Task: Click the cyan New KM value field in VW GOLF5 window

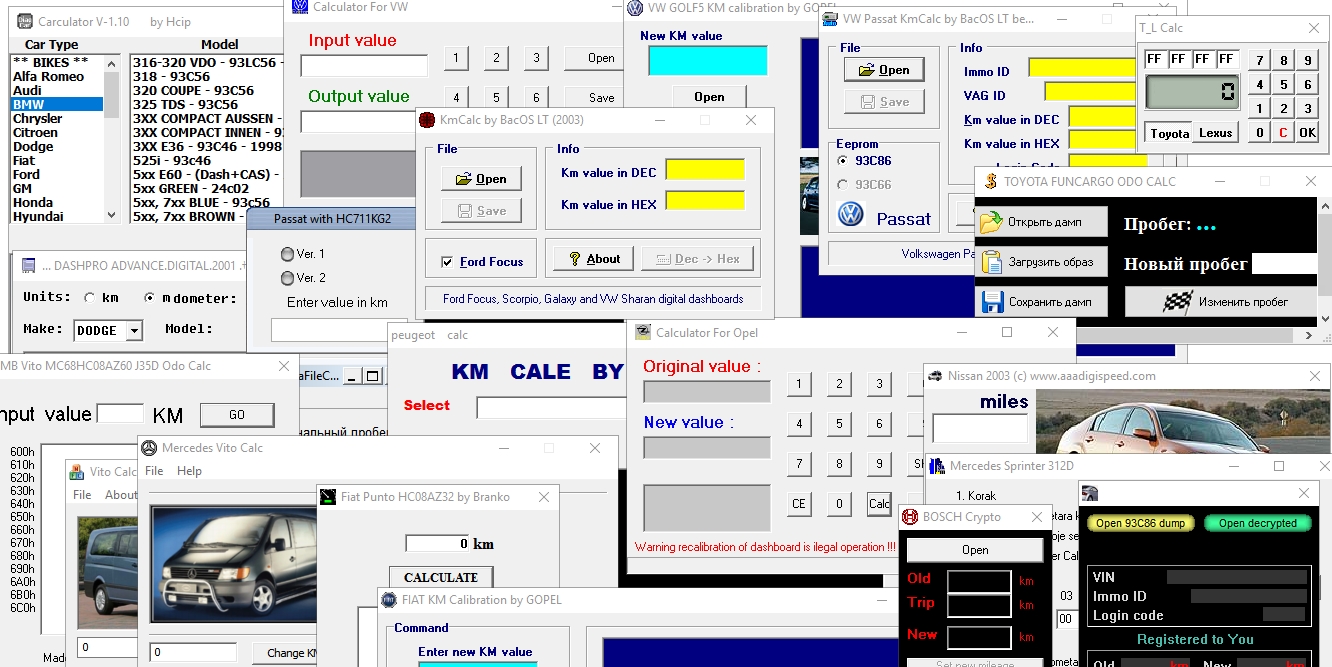Action: 708,61
